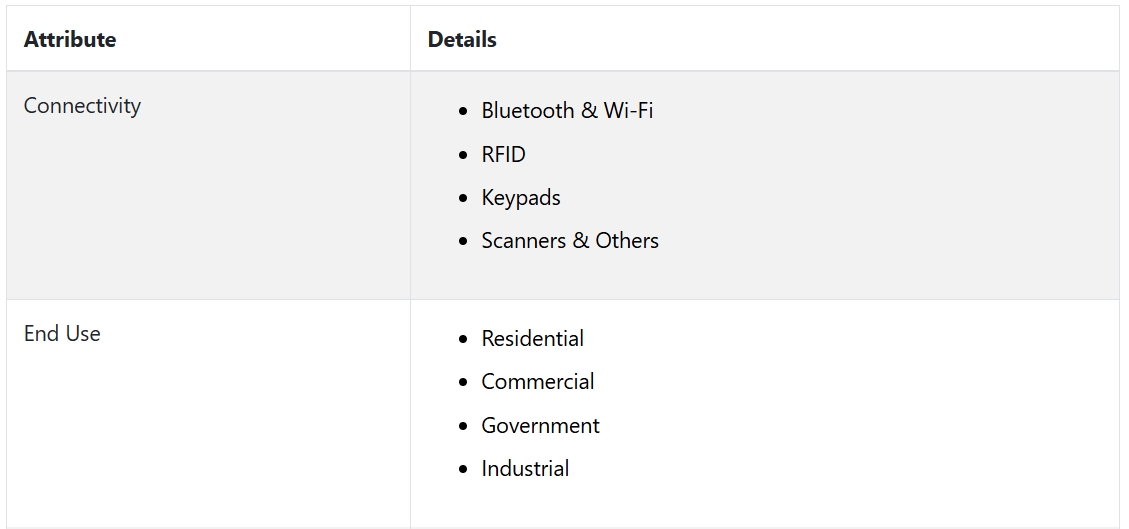Viewport: 1129px width, 529px height.
Task: Click the bullet beside Scanners & Others
Action: [x=463, y=241]
